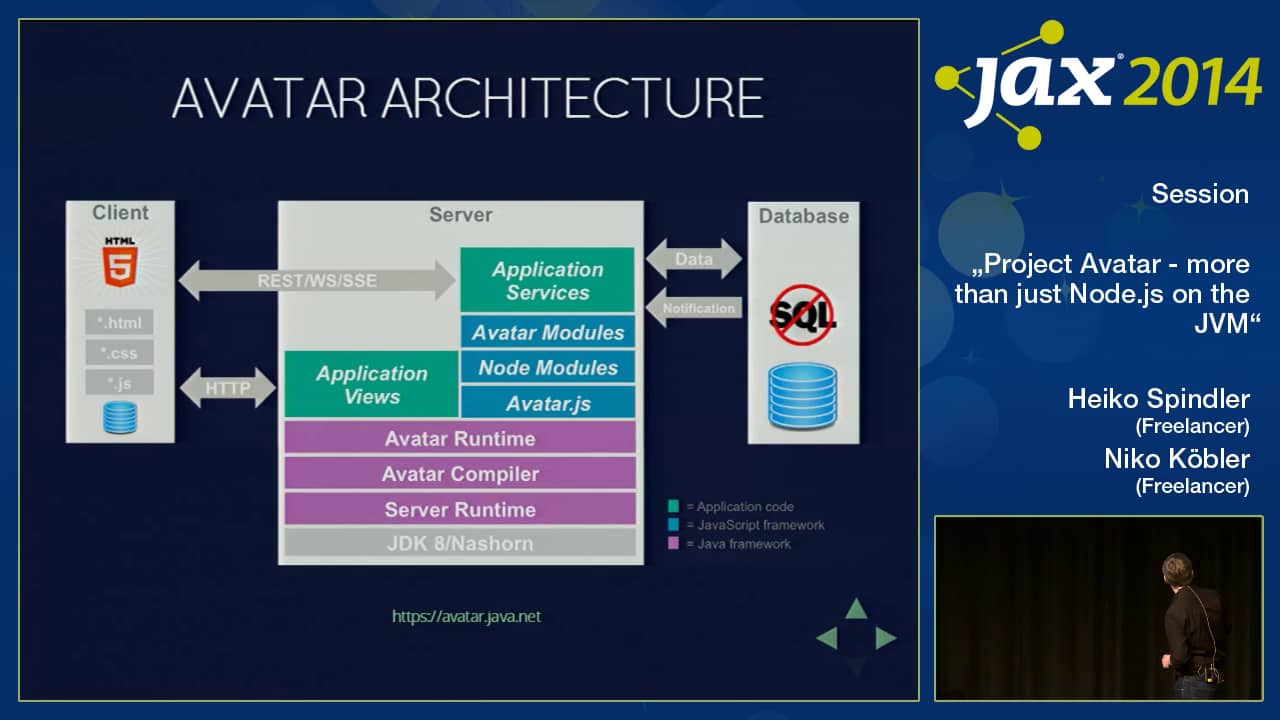Select the Avatar.js block

[x=548, y=402]
